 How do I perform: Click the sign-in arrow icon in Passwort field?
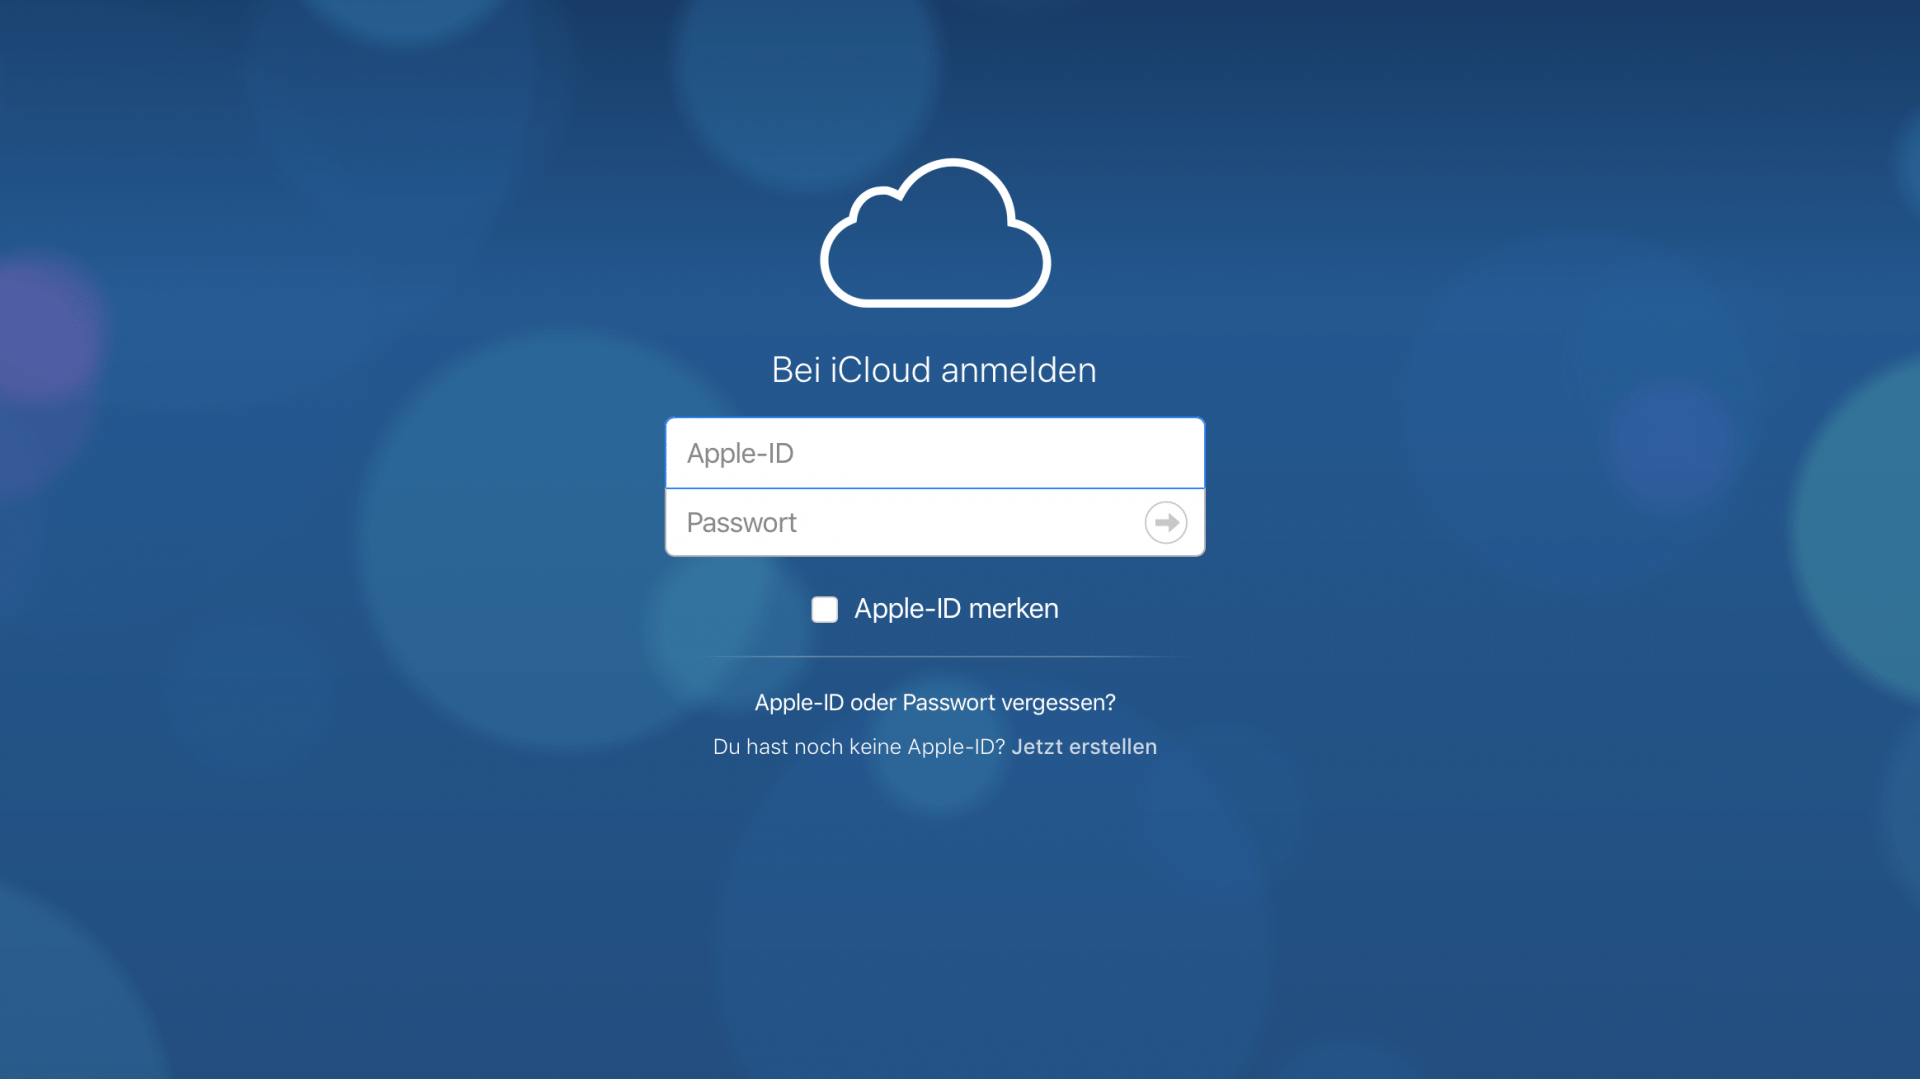[x=1165, y=522]
